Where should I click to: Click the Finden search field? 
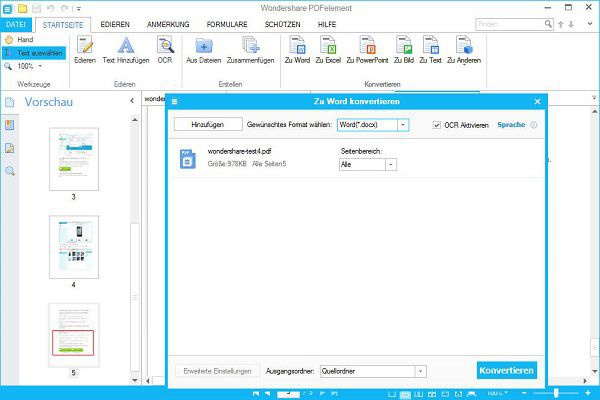[x=509, y=24]
